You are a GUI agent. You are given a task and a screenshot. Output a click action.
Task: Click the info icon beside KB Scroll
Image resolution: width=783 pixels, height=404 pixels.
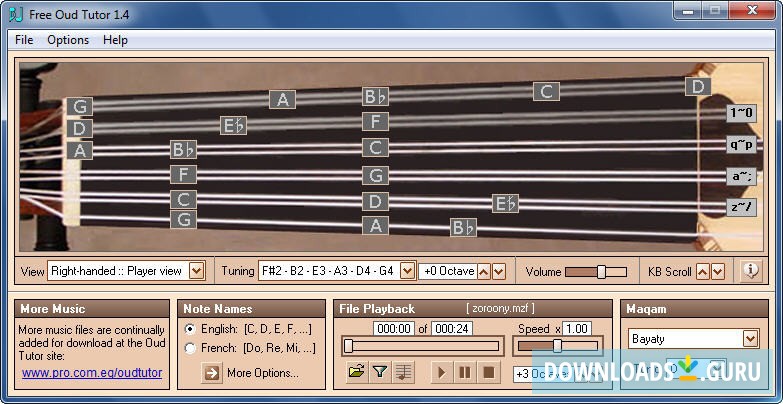(x=751, y=271)
